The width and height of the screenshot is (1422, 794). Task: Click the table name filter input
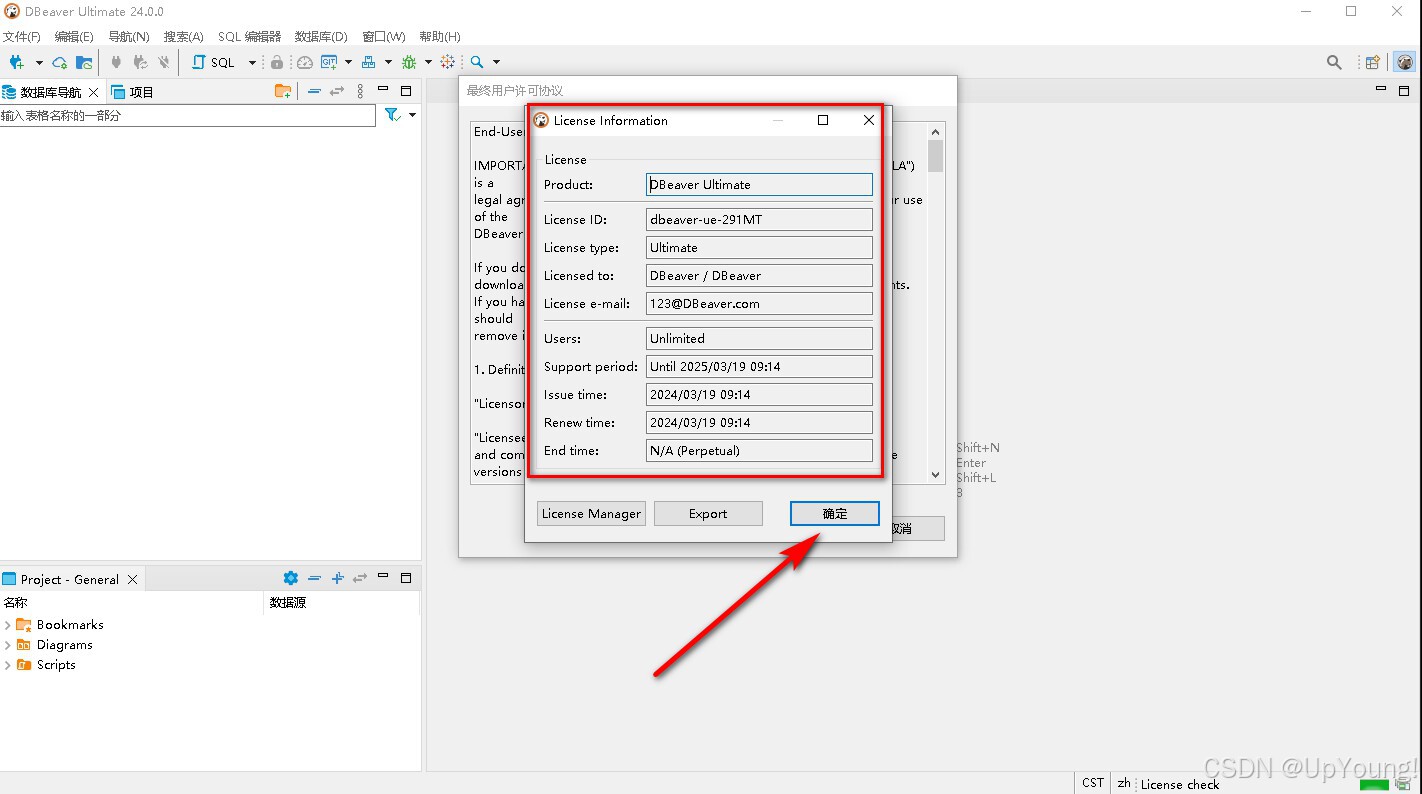coord(188,115)
